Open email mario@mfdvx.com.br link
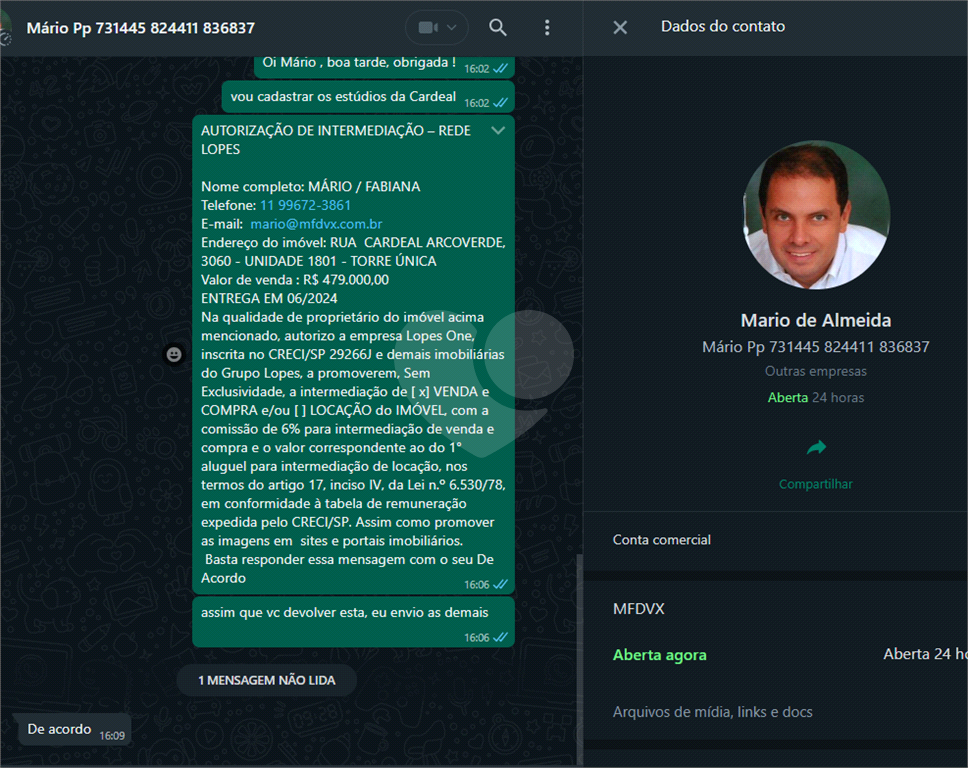Image resolution: width=968 pixels, height=768 pixels. pyautogui.click(x=316, y=223)
